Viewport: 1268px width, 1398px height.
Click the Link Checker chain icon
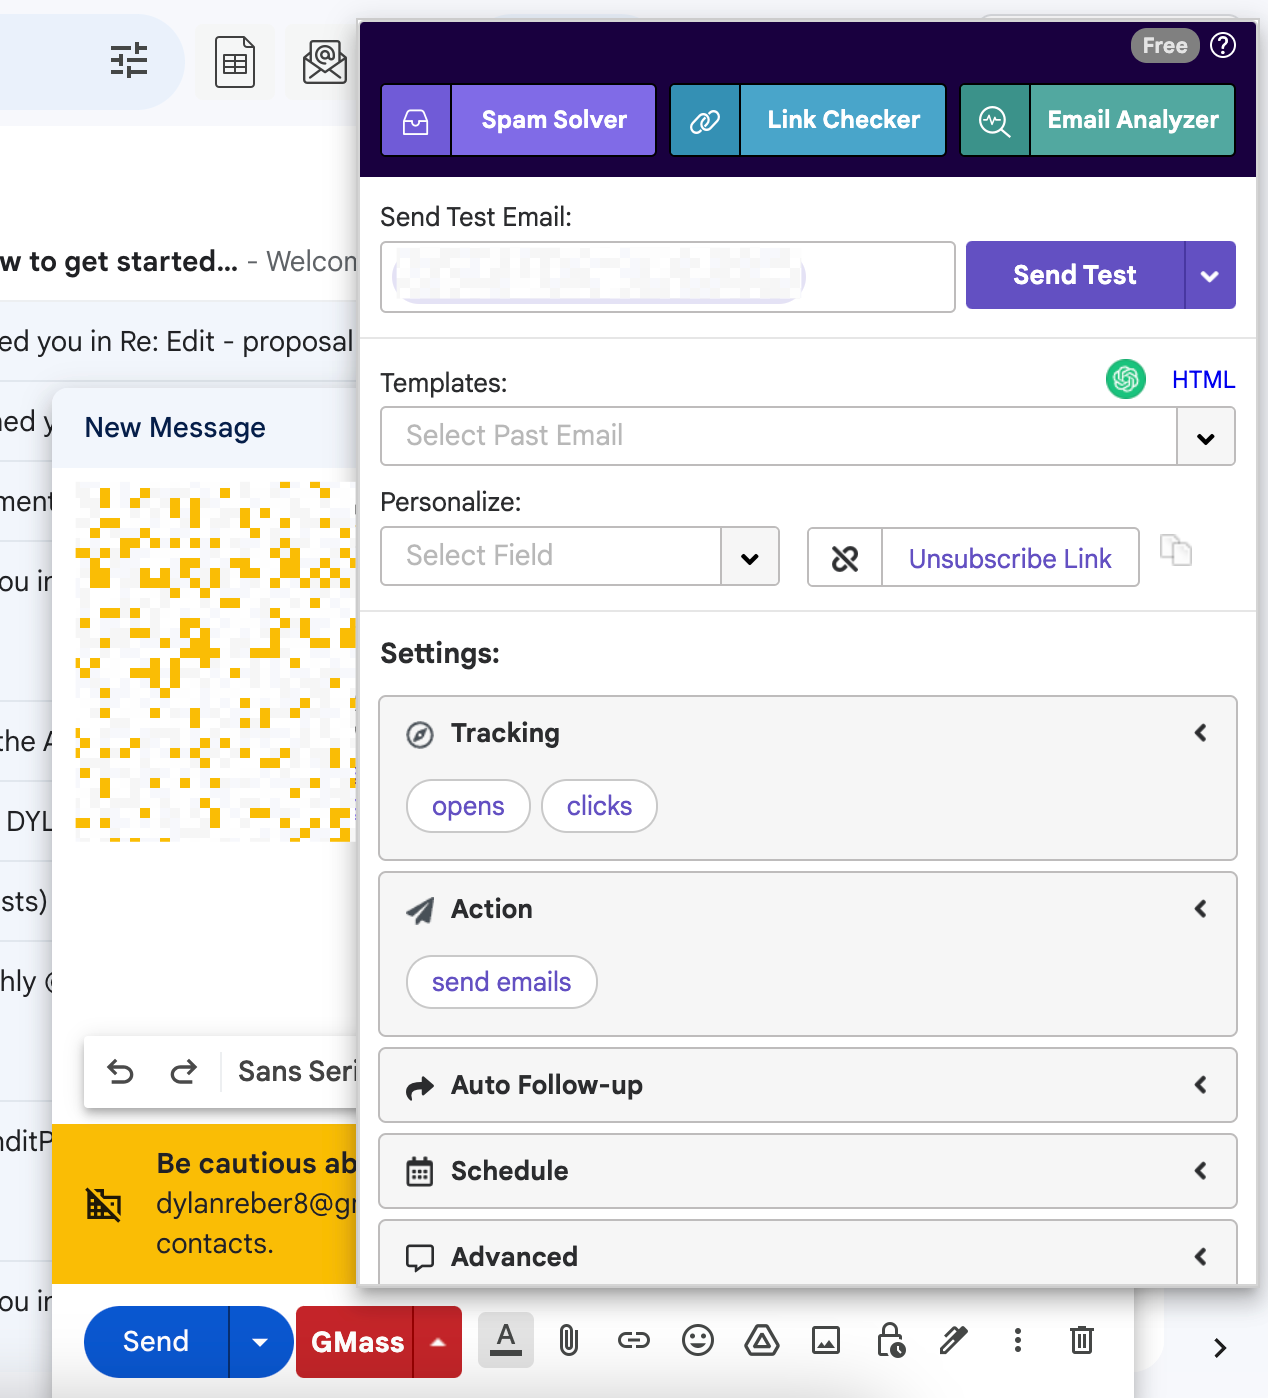point(705,121)
